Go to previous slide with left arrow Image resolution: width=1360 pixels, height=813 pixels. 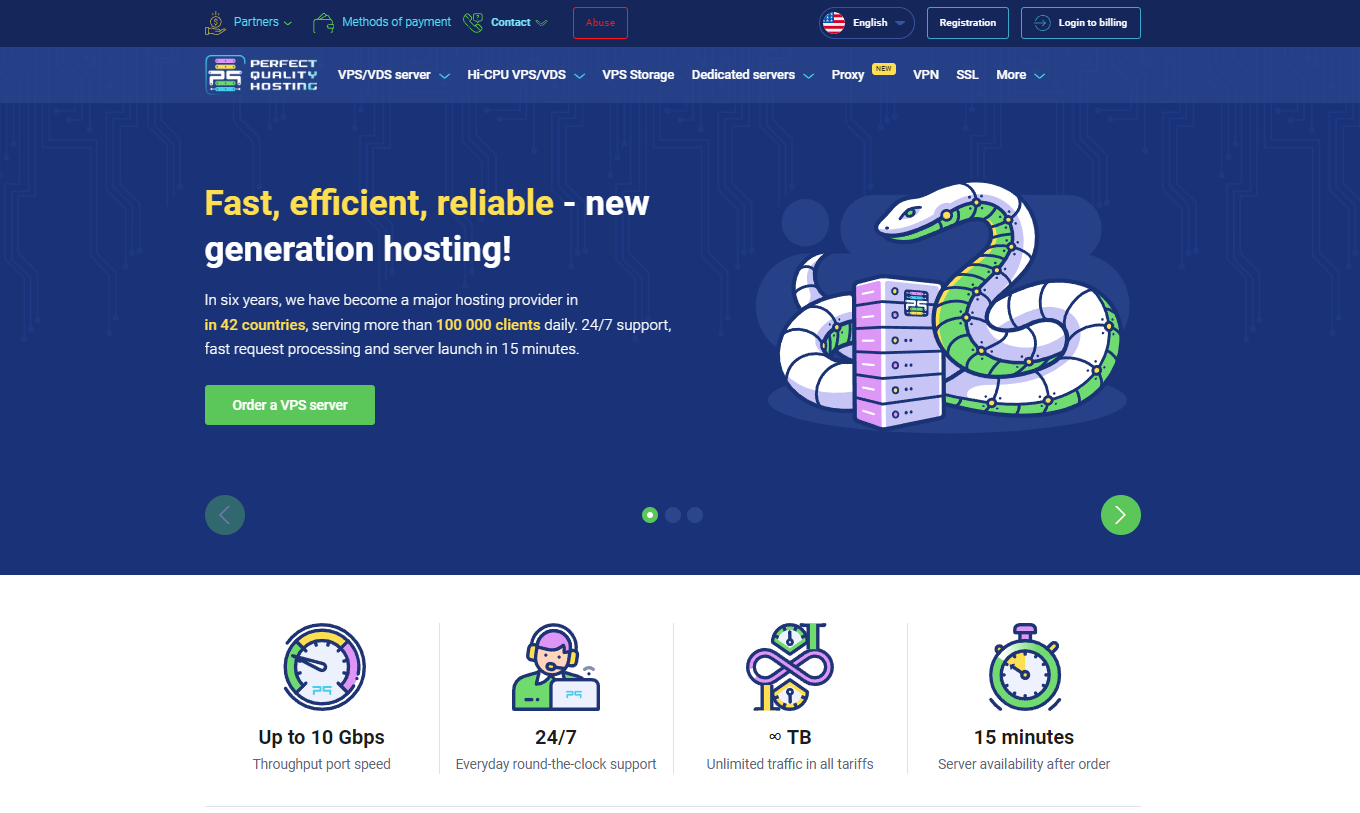click(x=225, y=515)
